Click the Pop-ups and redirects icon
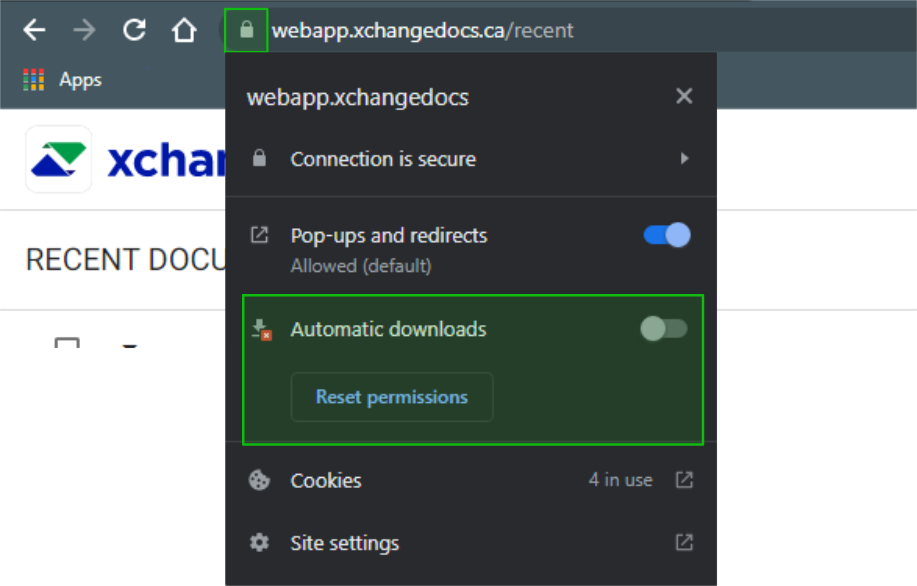This screenshot has width=917, height=586. [260, 235]
